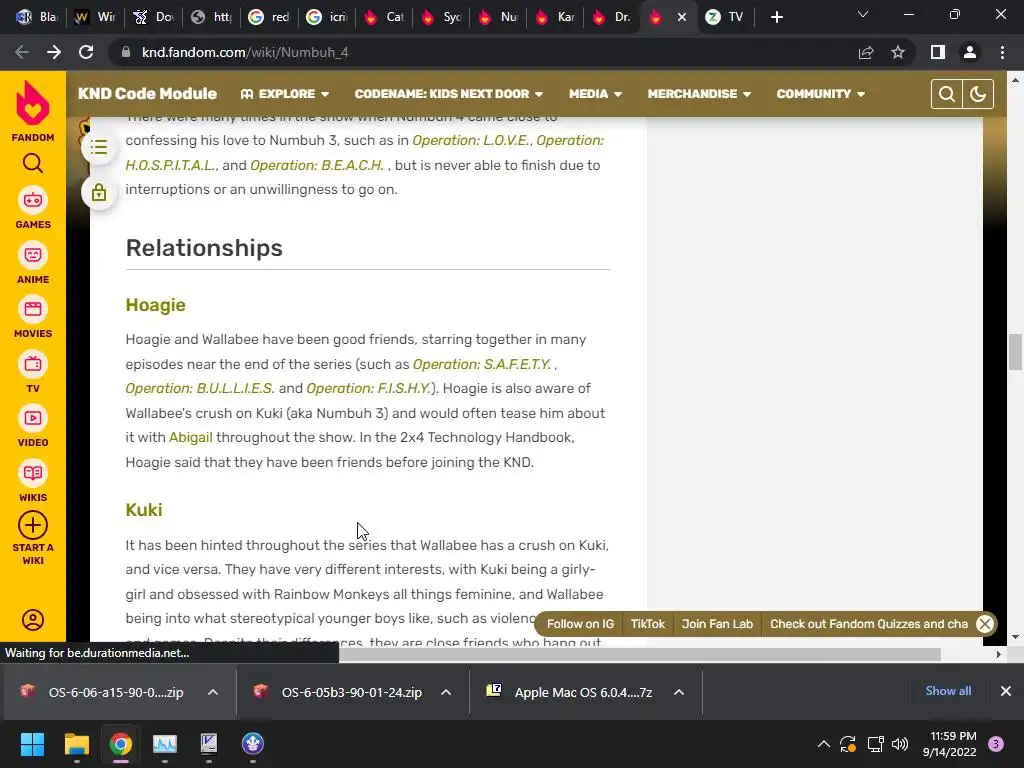Open table of contents list icon

click(99, 147)
